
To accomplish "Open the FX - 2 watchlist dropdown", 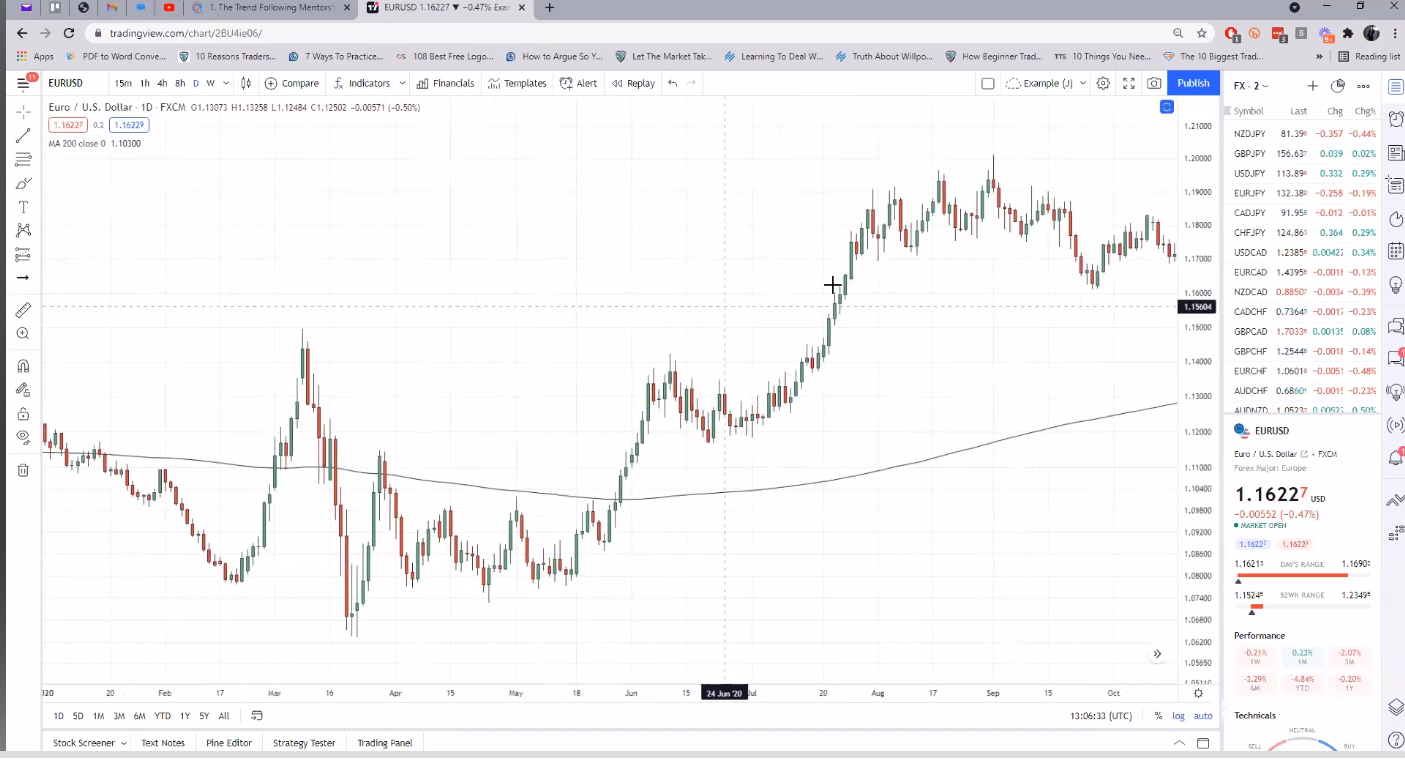I will click(x=1250, y=86).
